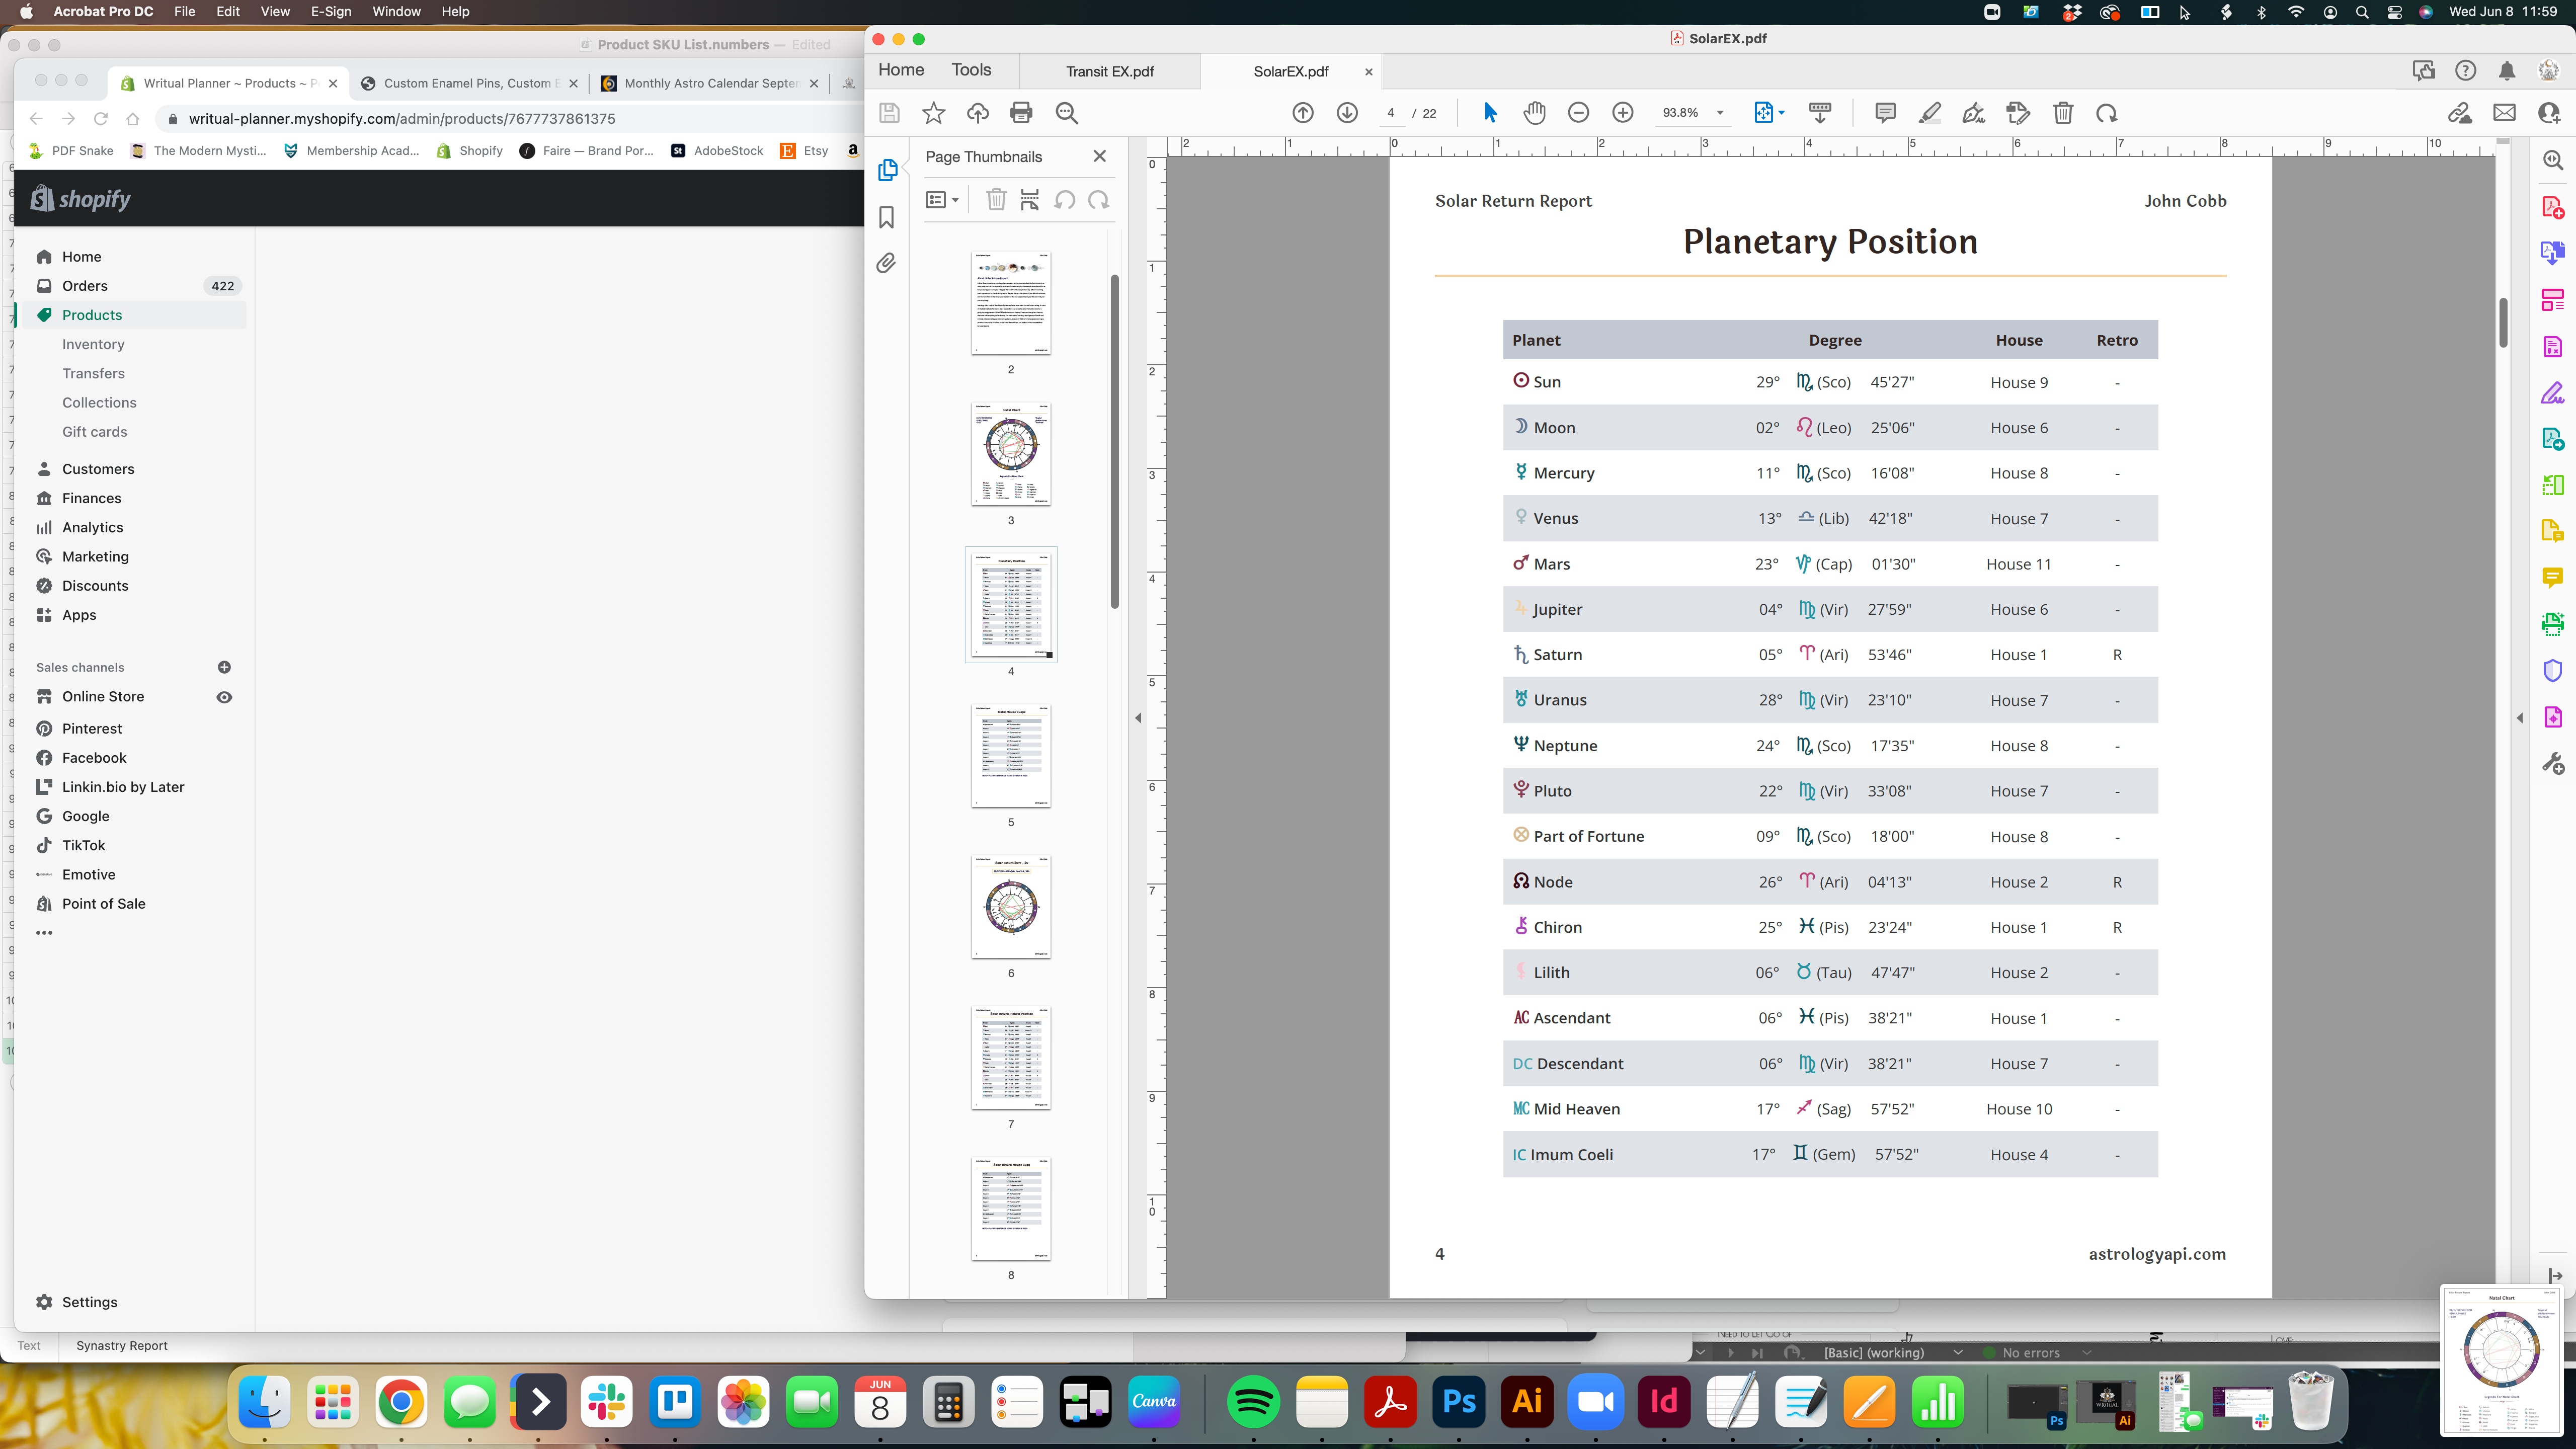Open the zoom percentage dropdown
The image size is (2576, 1449).
pos(1720,113)
